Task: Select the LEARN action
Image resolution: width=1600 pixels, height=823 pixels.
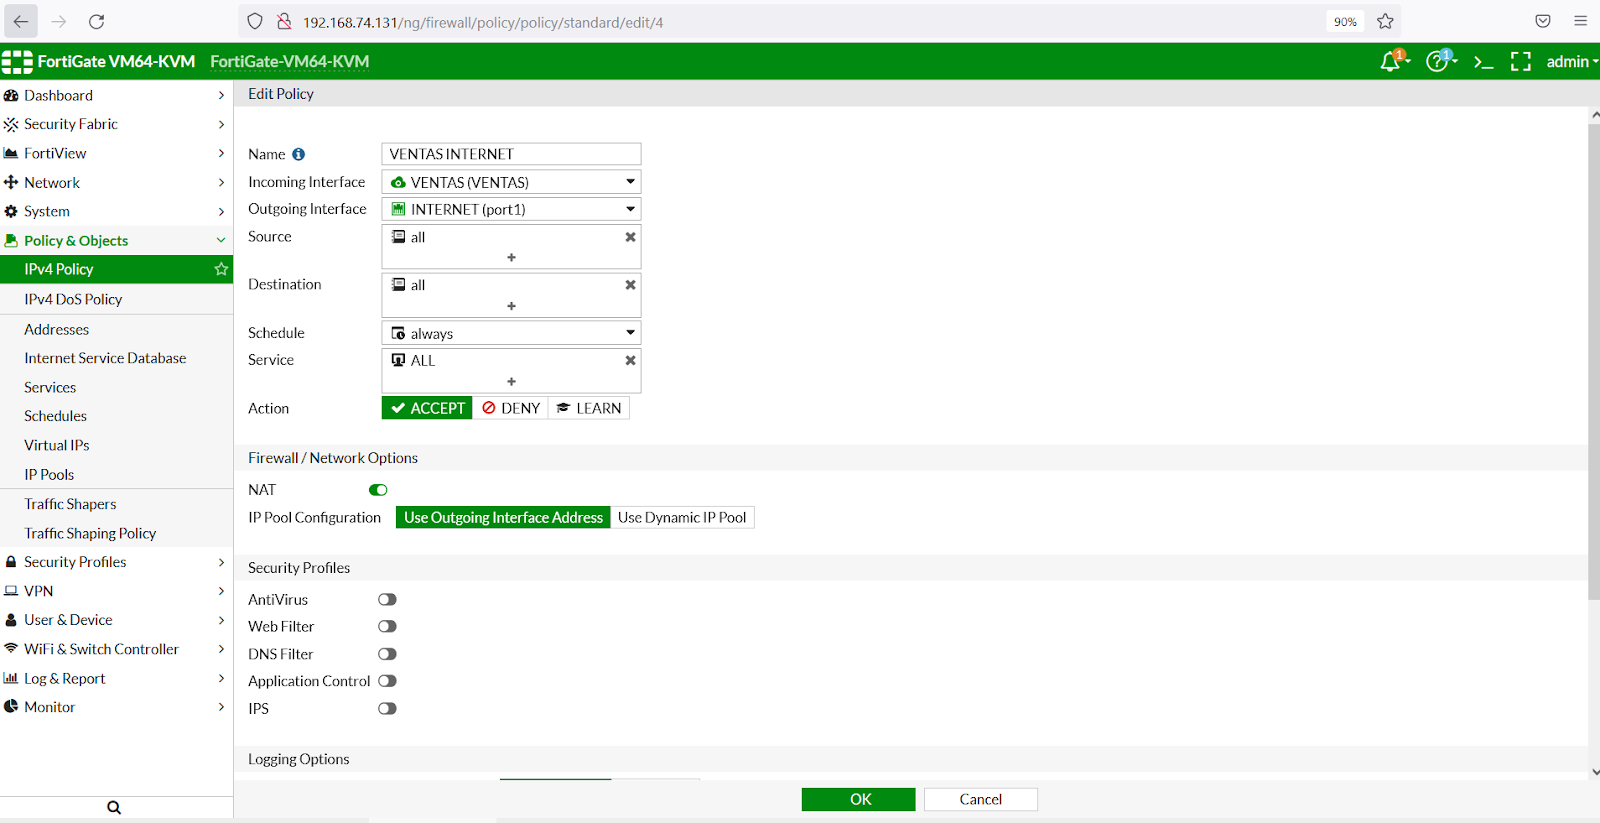Action: pyautogui.click(x=589, y=408)
